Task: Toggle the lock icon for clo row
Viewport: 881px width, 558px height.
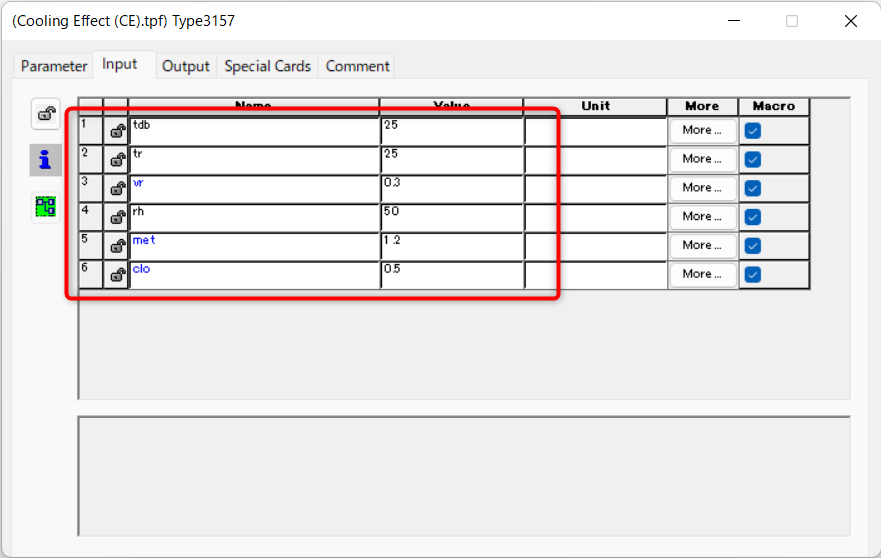Action: (117, 275)
